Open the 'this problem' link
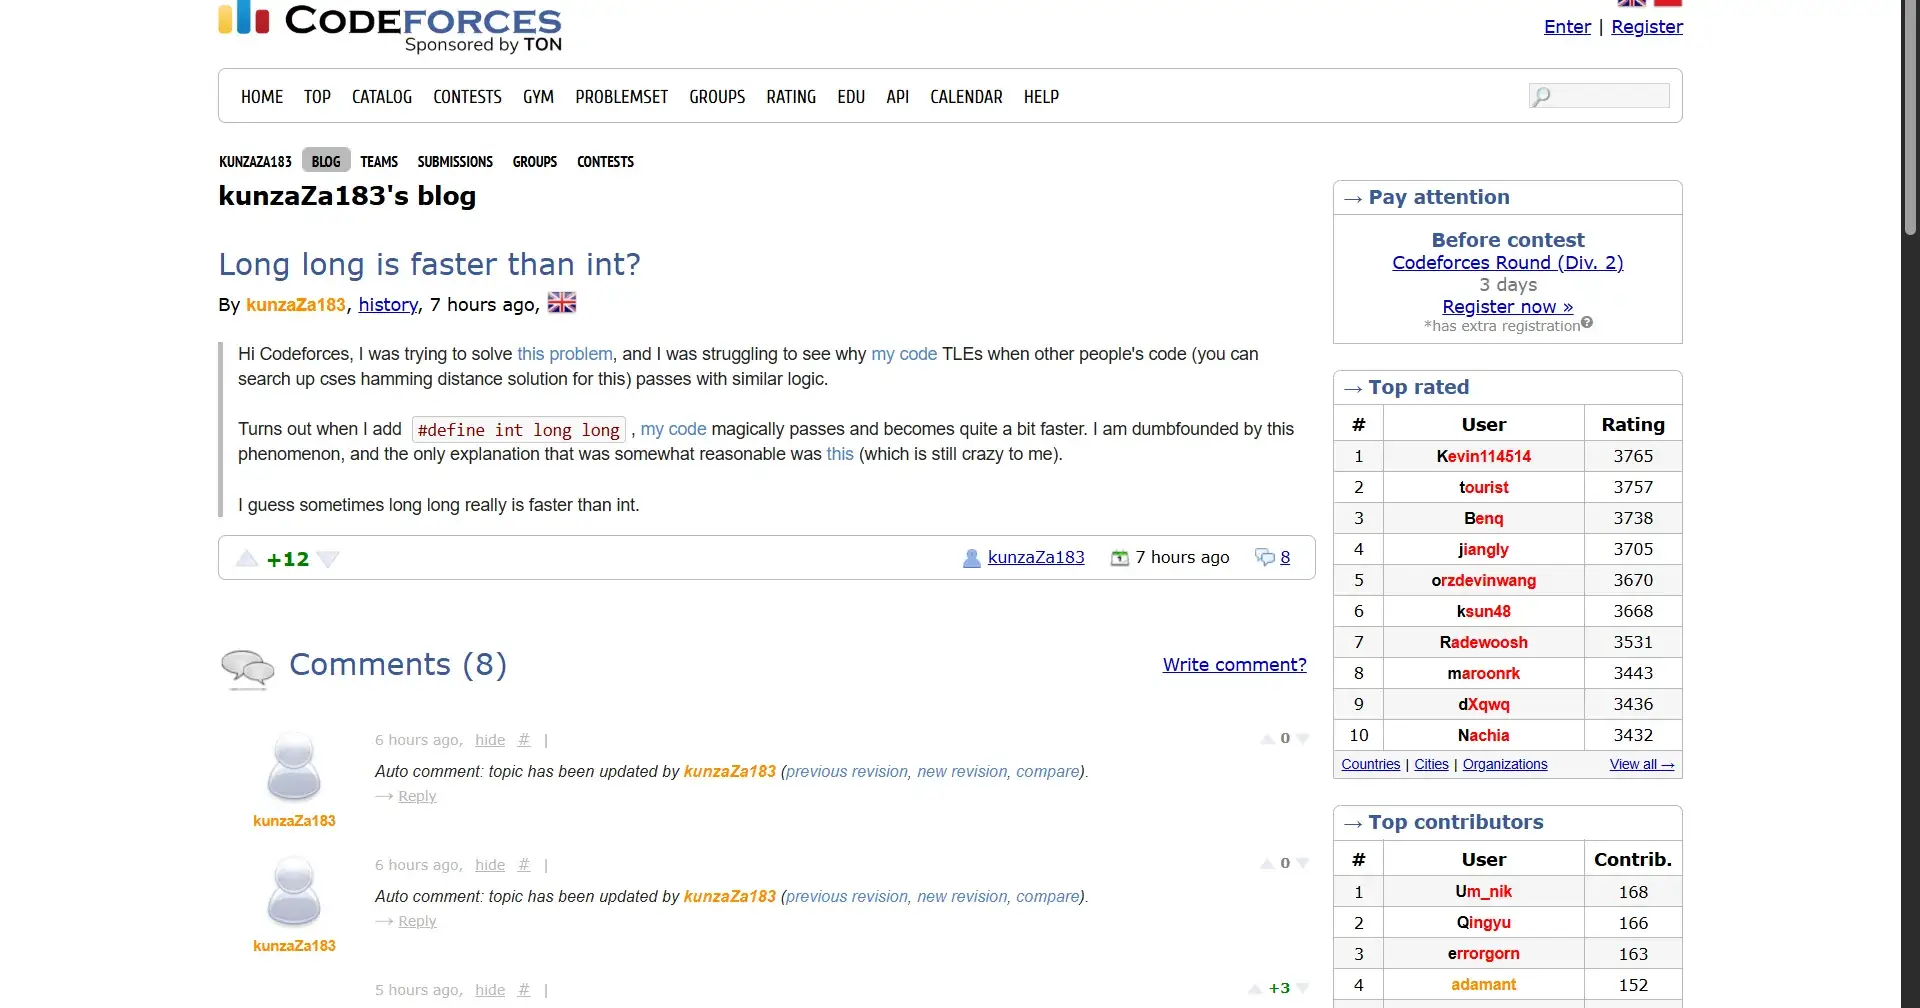This screenshot has width=1920, height=1008. tap(564, 354)
